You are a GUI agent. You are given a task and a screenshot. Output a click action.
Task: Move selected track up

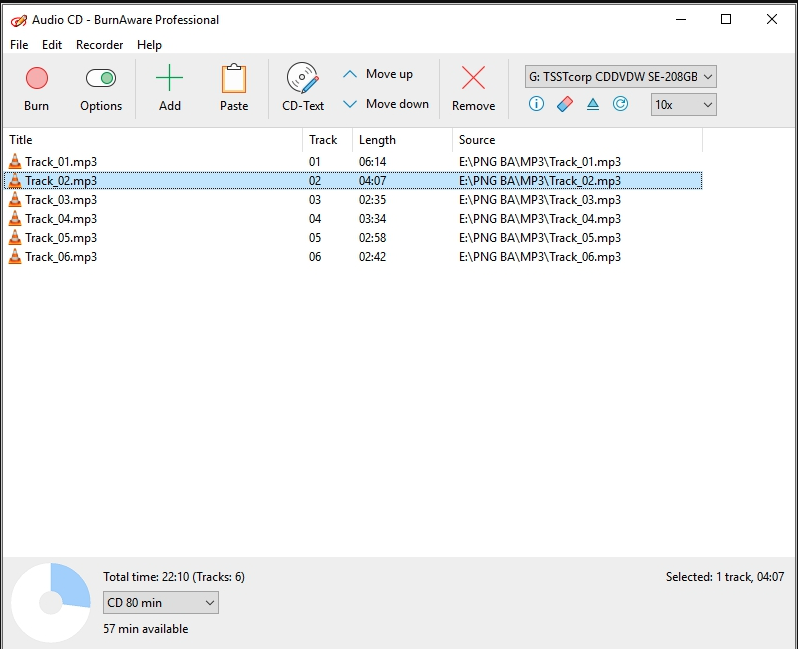(379, 74)
